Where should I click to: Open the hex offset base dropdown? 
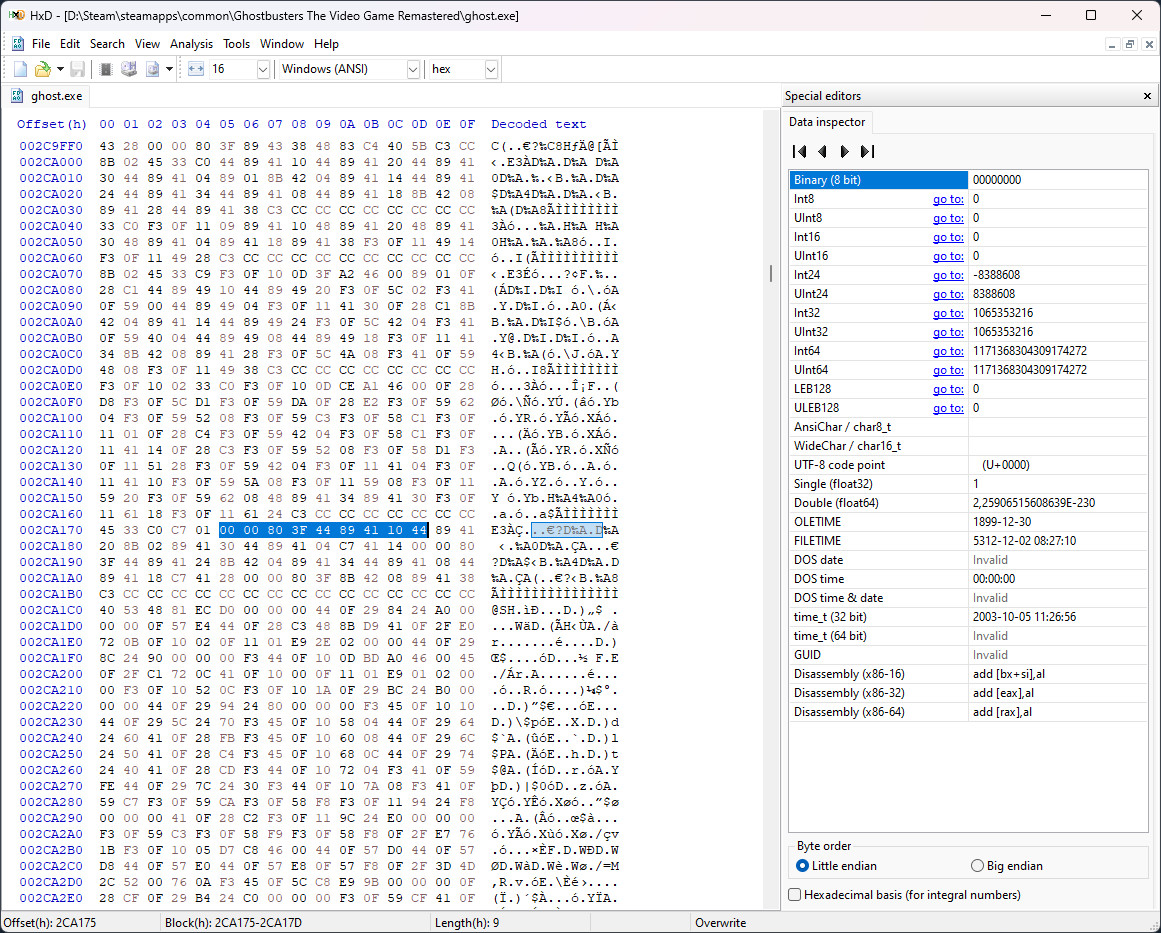tap(490, 69)
